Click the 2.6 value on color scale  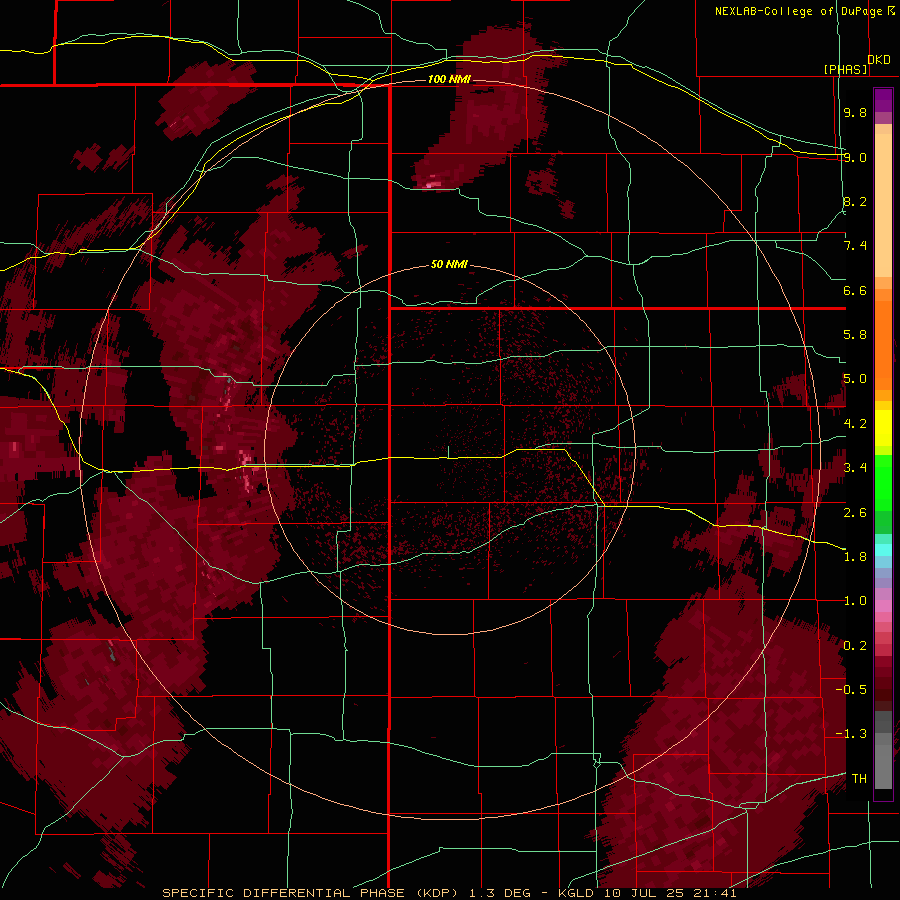pyautogui.click(x=855, y=513)
